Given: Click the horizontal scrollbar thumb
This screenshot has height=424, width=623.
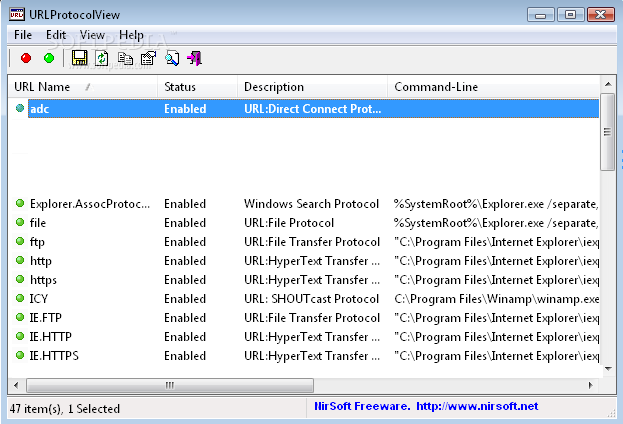Looking at the screenshot, I should pyautogui.click(x=170, y=385).
